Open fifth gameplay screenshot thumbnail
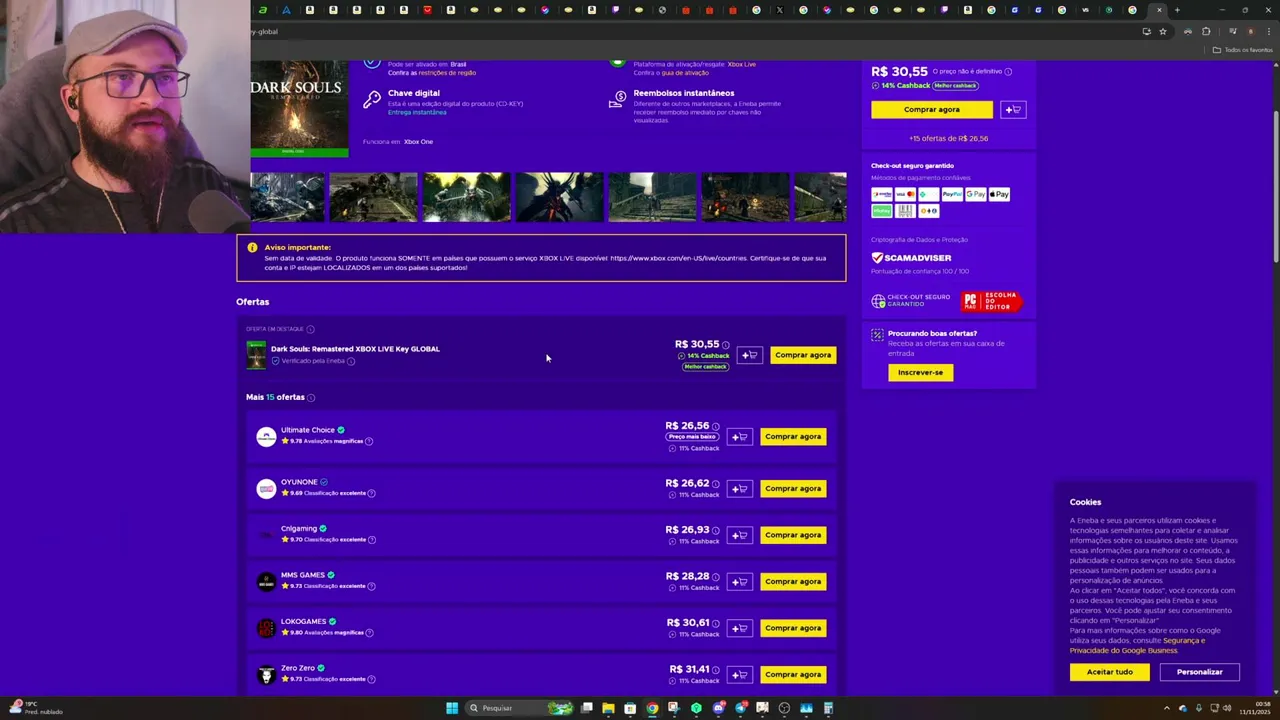The width and height of the screenshot is (1280, 720). [652, 196]
